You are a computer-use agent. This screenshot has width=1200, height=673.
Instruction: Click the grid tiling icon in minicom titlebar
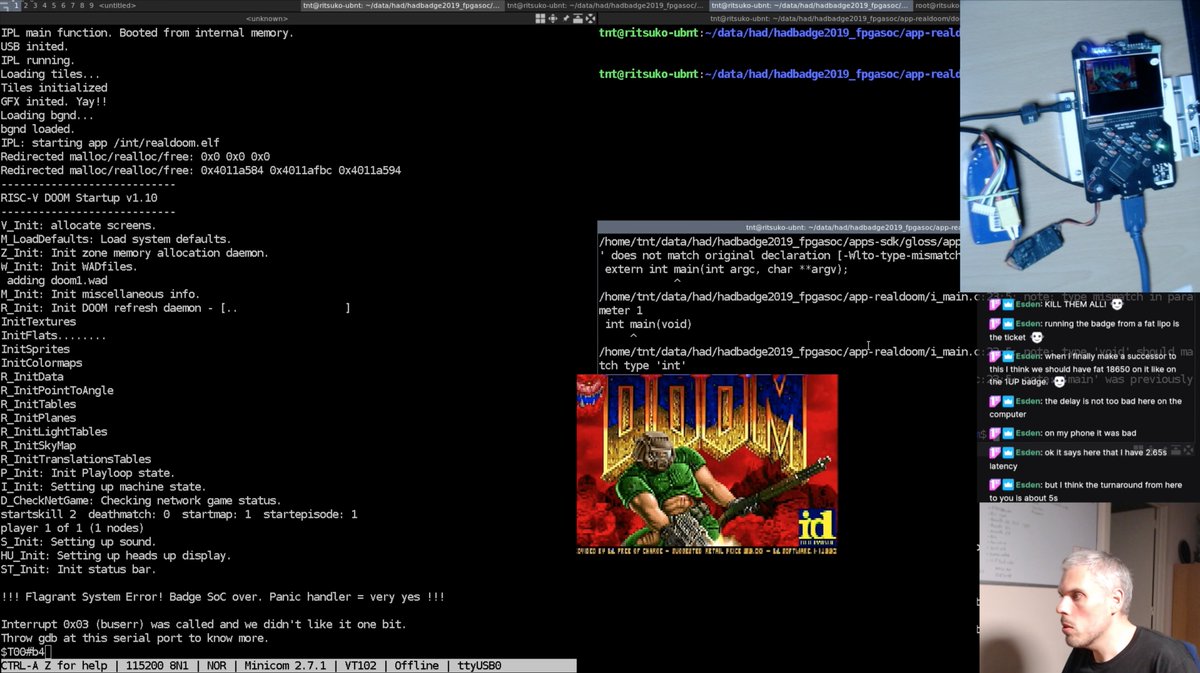(540, 18)
